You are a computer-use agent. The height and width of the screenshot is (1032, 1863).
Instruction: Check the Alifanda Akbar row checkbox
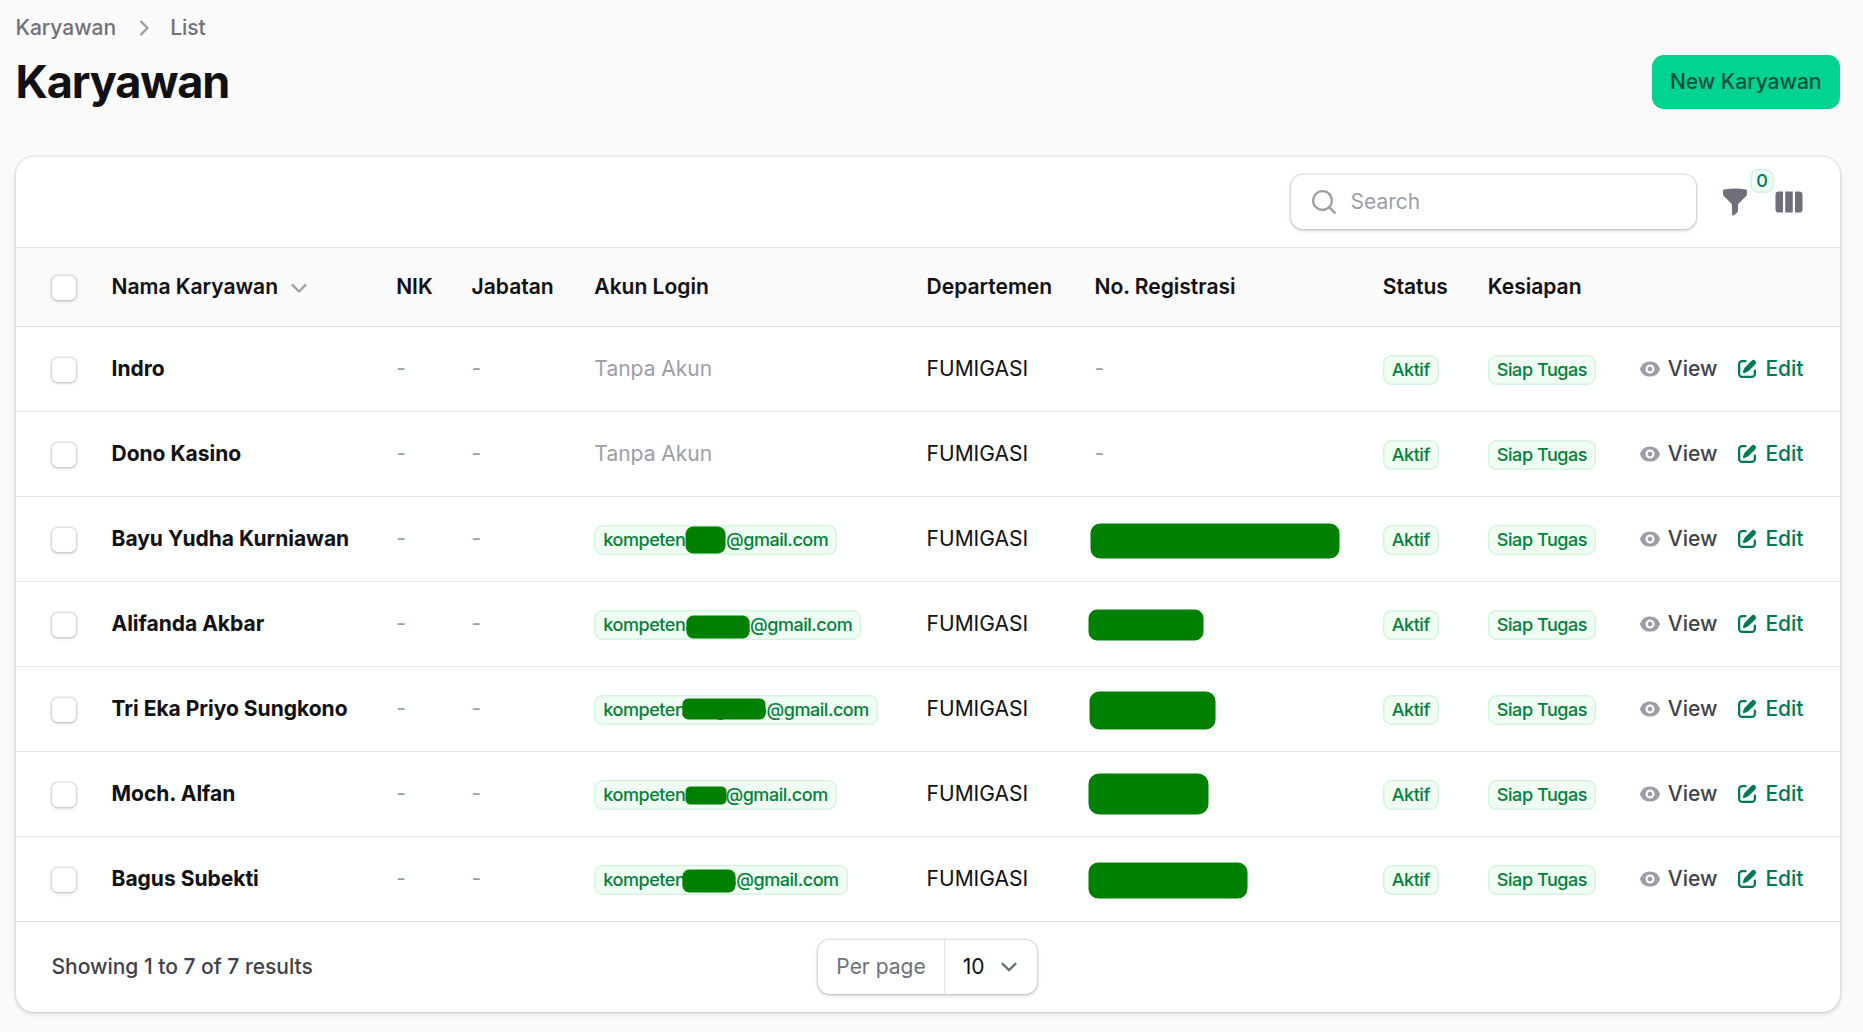64,625
